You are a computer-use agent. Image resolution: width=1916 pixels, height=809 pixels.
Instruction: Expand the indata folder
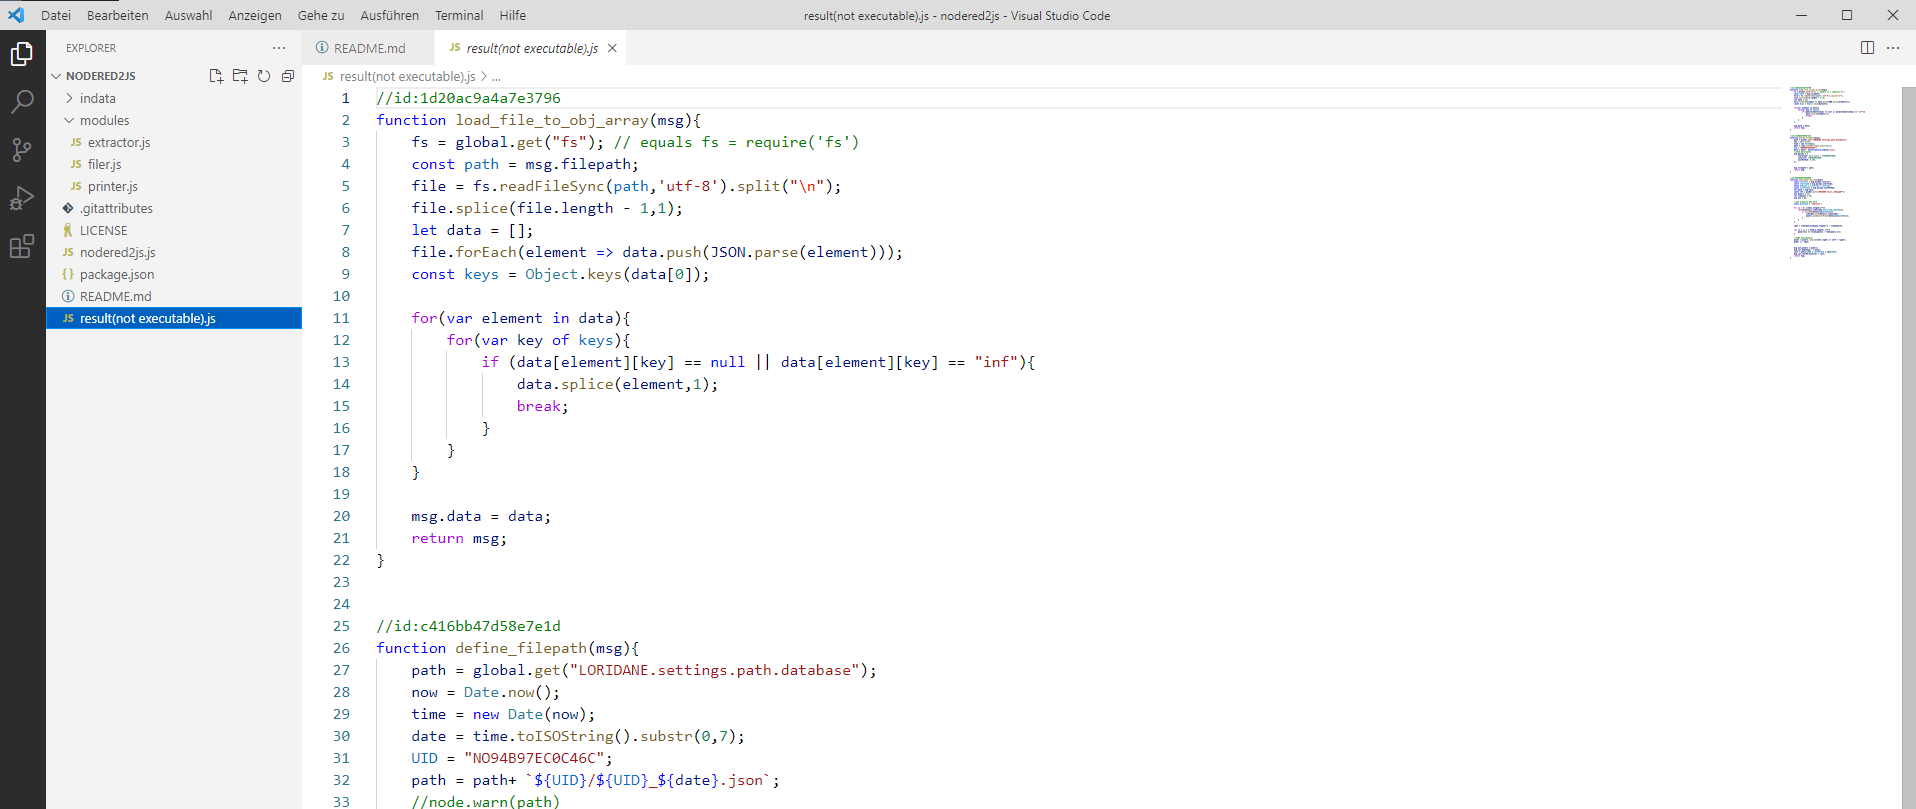coord(174,98)
